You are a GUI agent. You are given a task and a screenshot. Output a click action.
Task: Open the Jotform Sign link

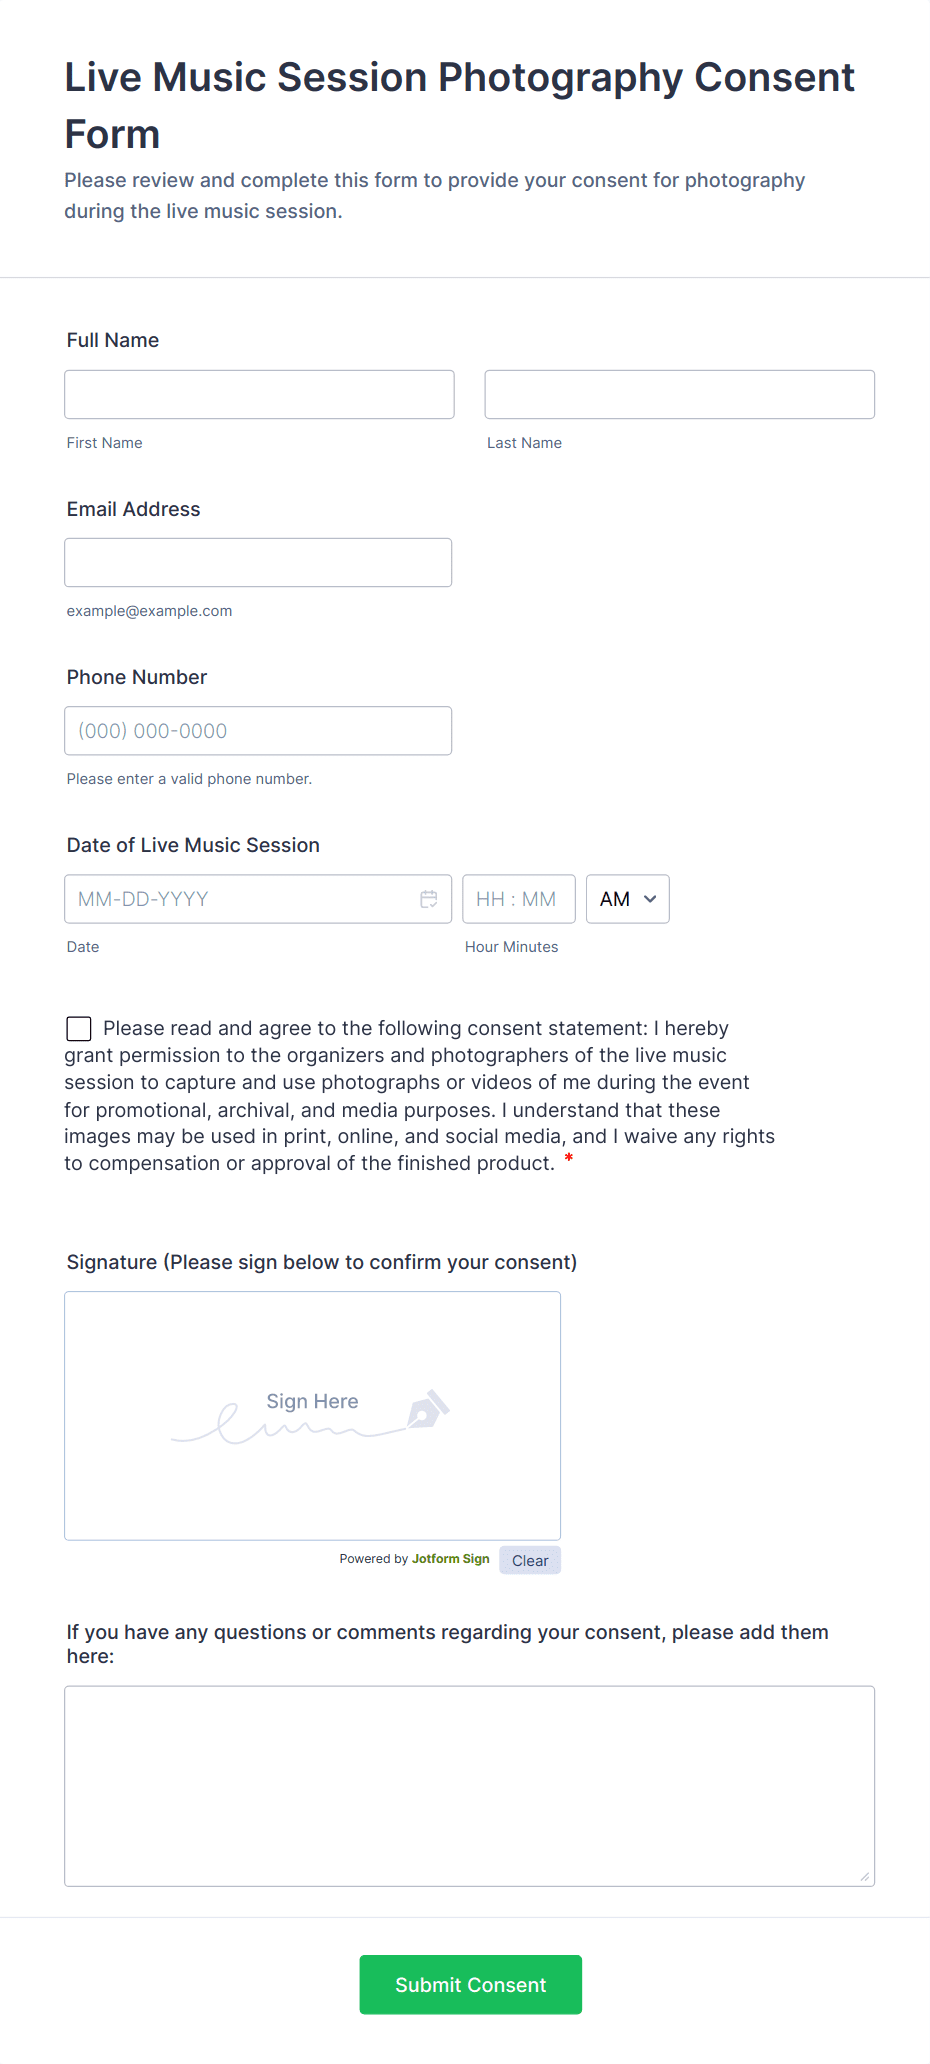coord(450,1558)
